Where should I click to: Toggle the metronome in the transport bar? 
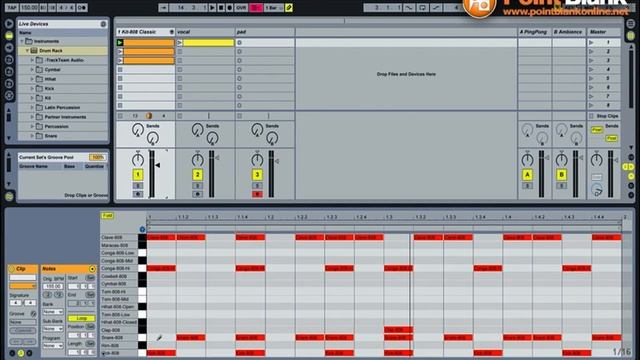[x=82, y=7]
